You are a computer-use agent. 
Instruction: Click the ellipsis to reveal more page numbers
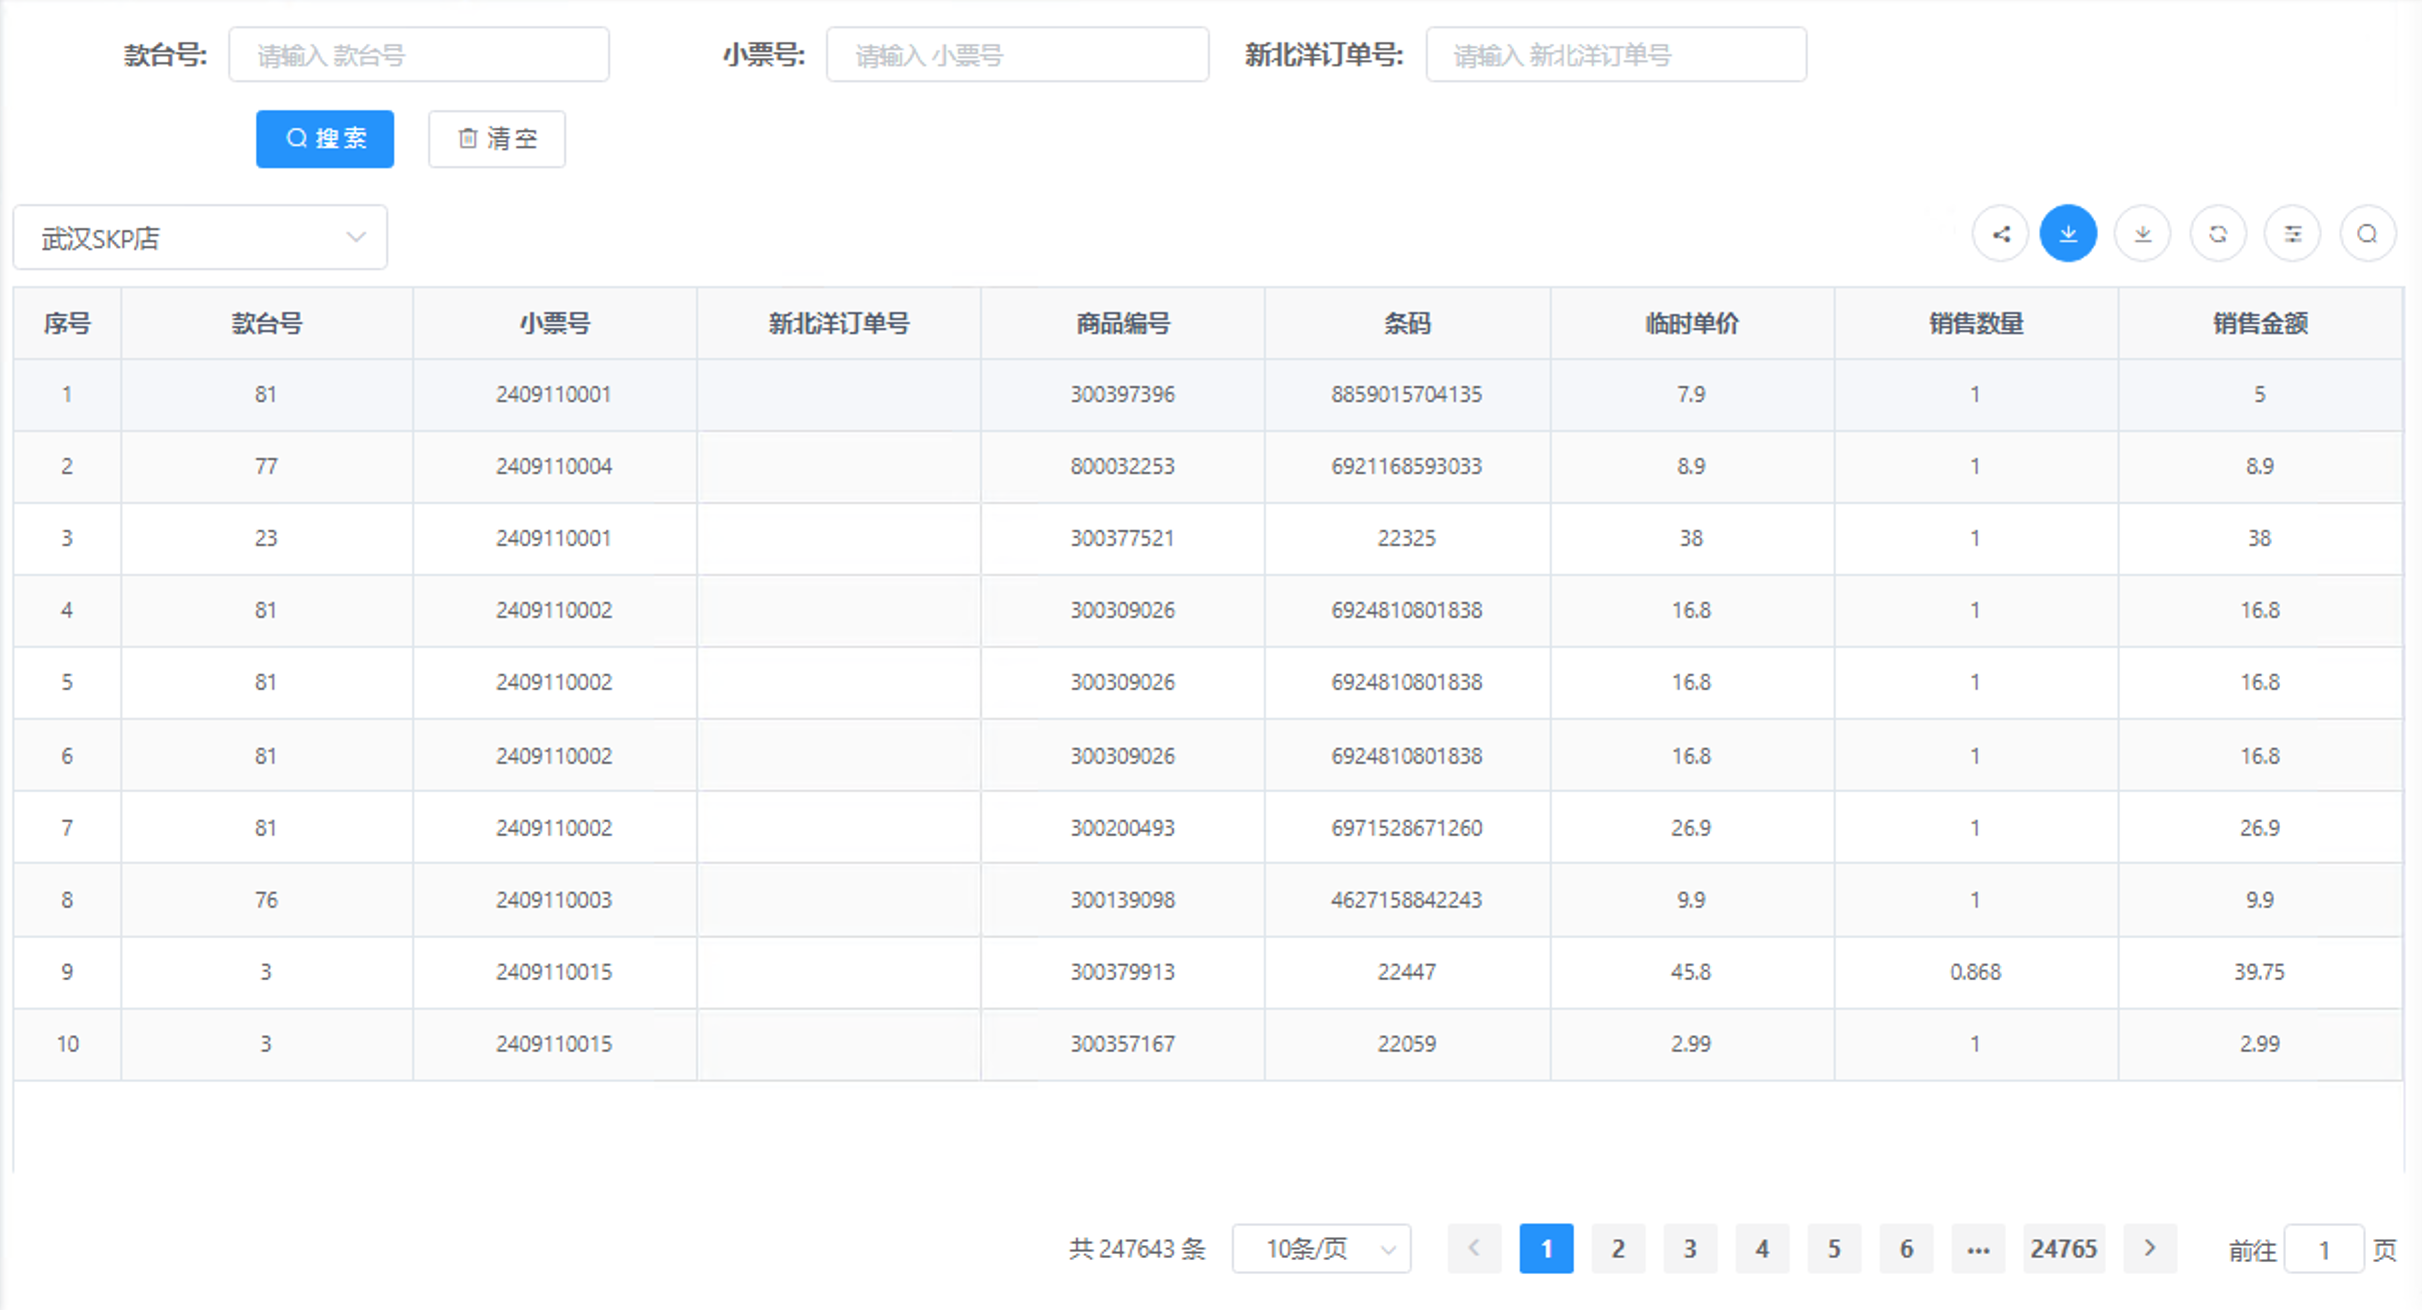(x=1978, y=1248)
